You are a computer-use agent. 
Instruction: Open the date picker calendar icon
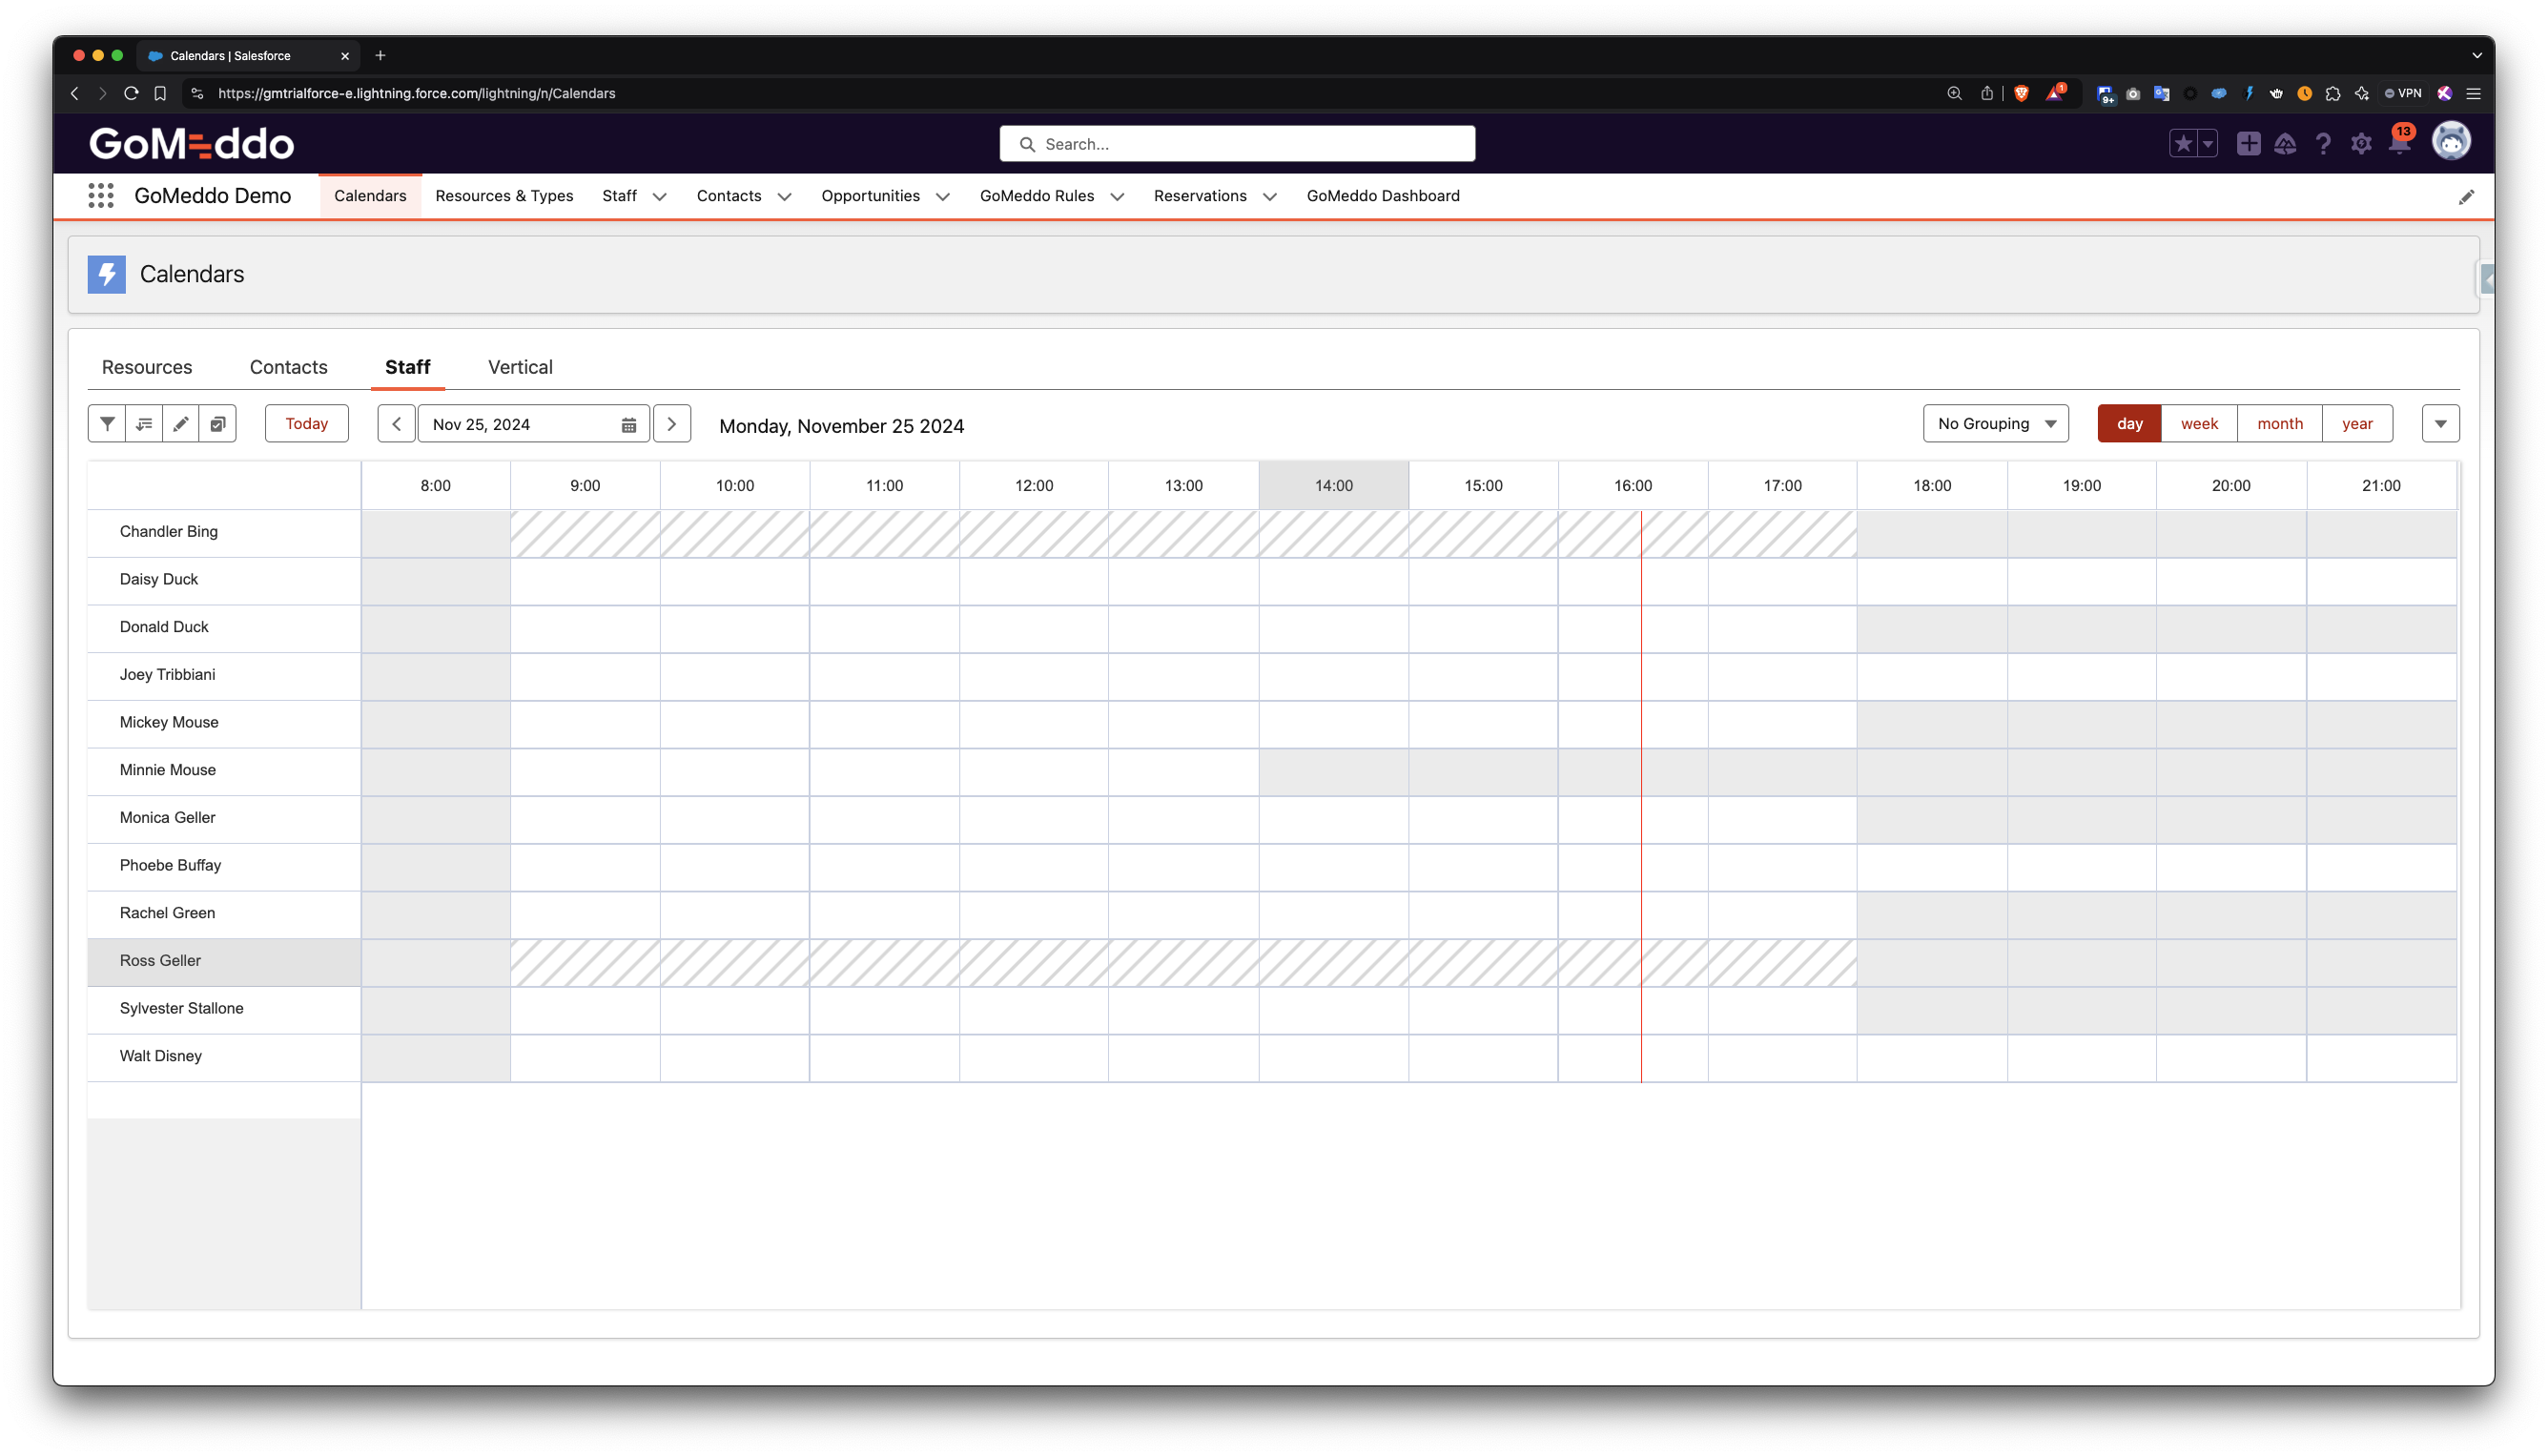point(629,425)
